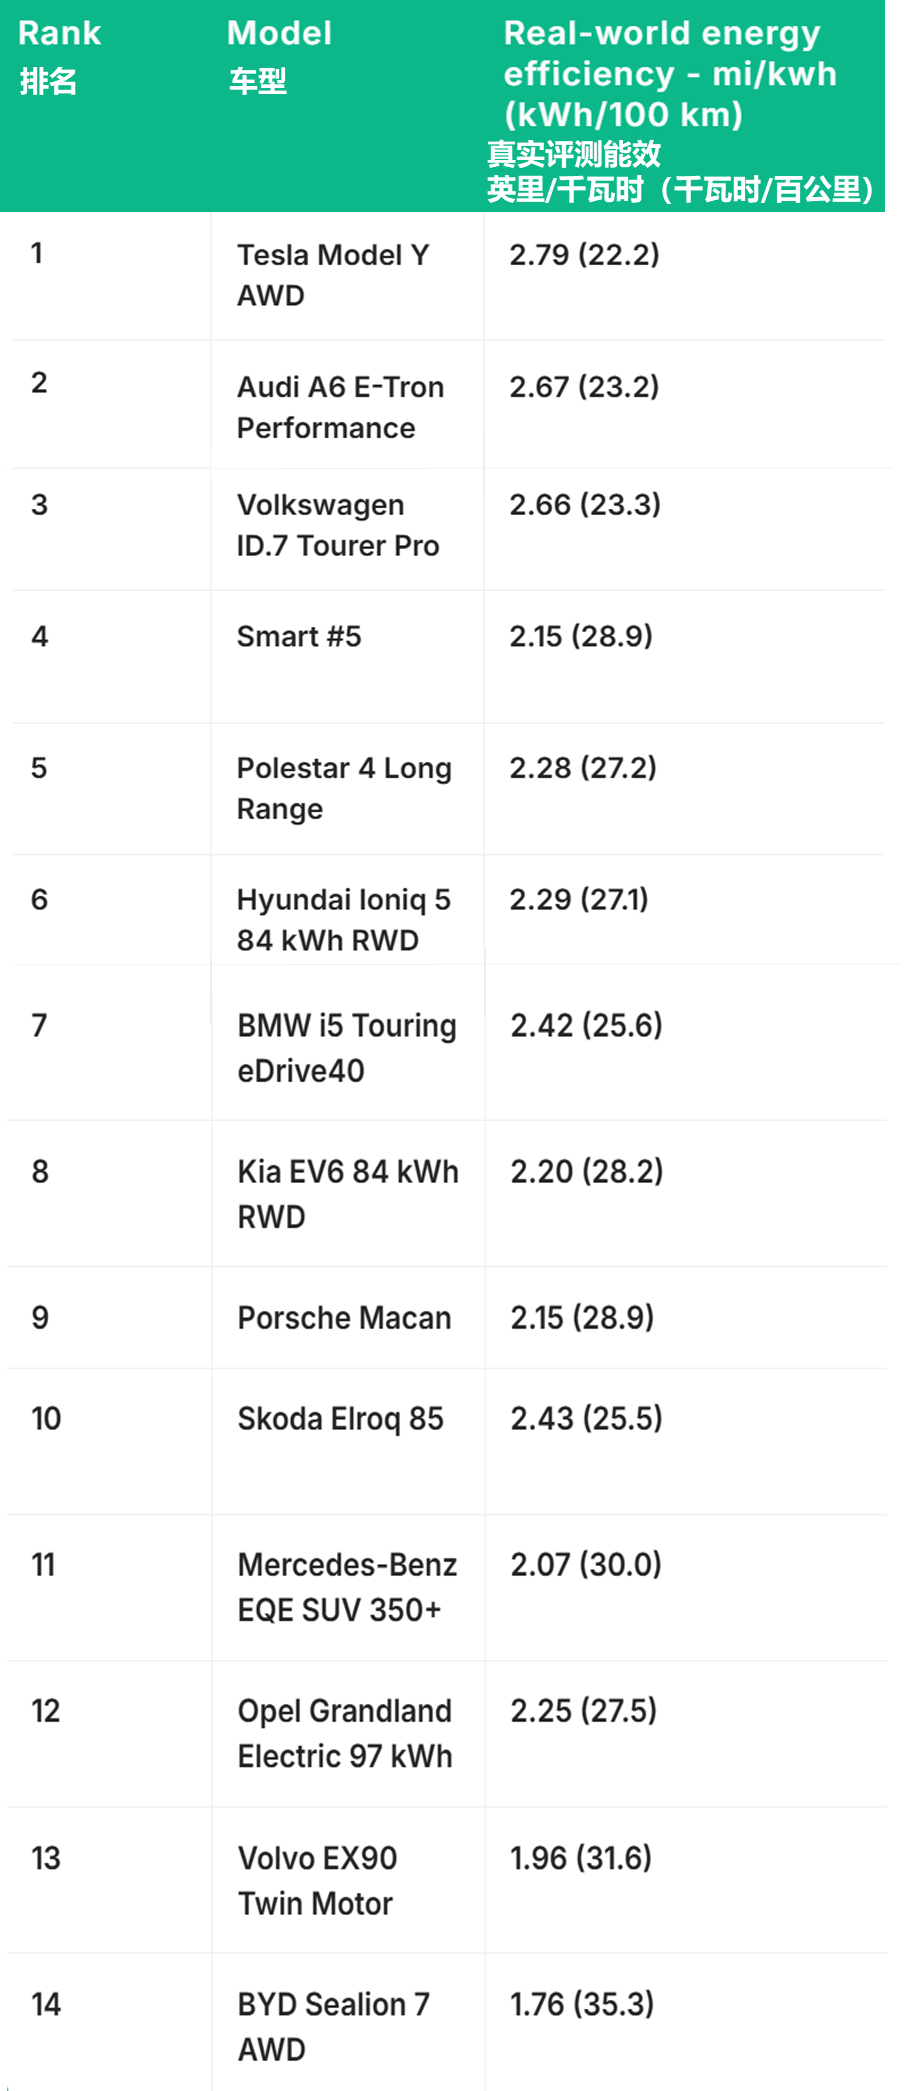Click the Kia EV6 84 kWh RWD entry
This screenshot has width=909, height=2091.
coord(347,1193)
